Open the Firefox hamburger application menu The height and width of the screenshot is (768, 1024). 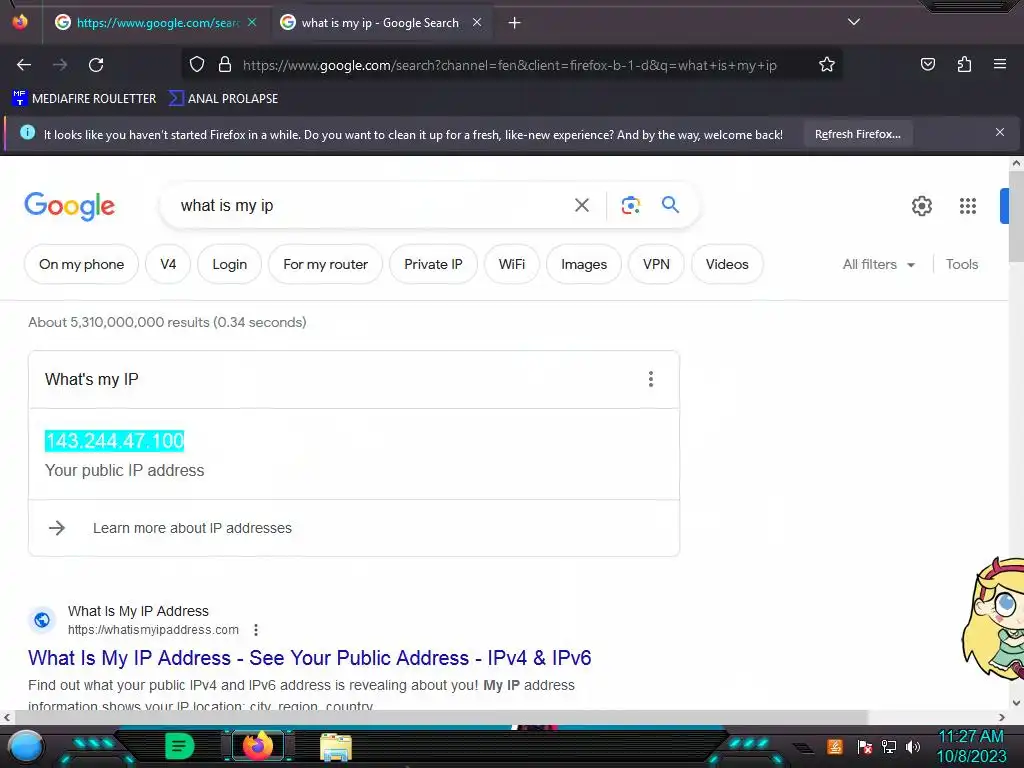point(1000,65)
